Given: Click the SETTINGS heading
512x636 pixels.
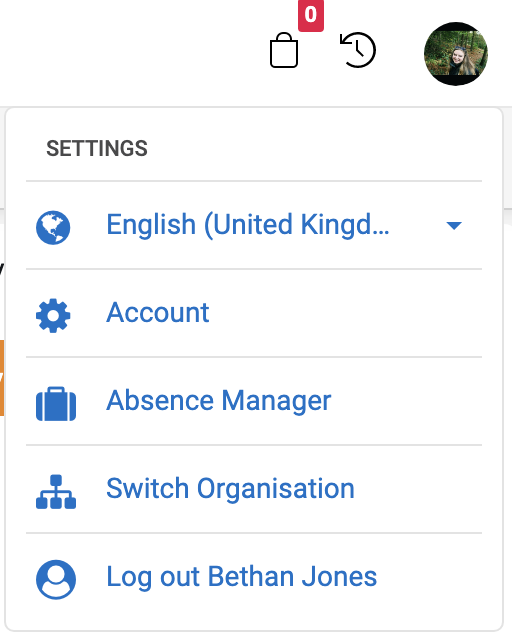Looking at the screenshot, I should (97, 148).
